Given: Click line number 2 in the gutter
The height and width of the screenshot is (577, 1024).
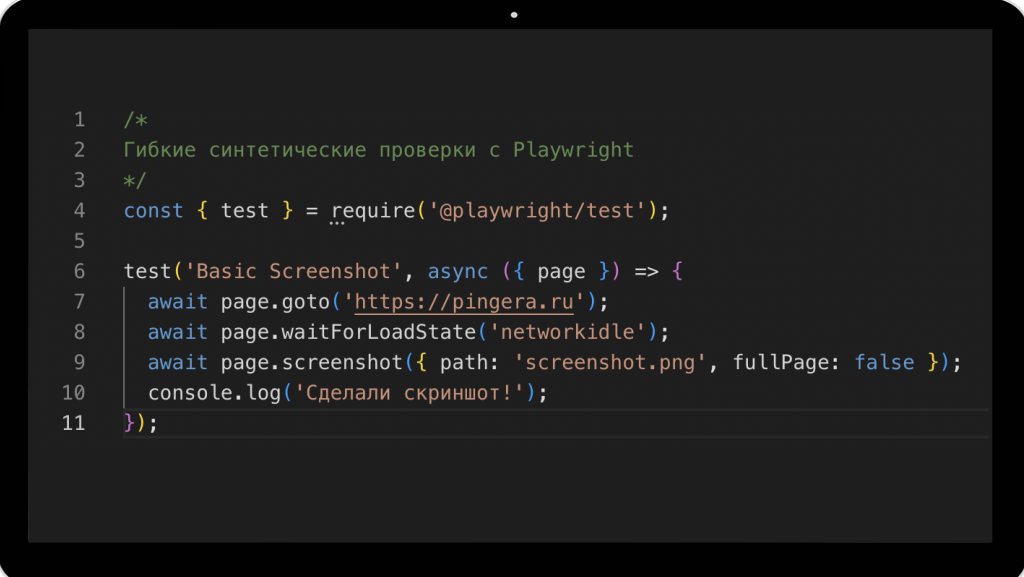Looking at the screenshot, I should coord(79,150).
